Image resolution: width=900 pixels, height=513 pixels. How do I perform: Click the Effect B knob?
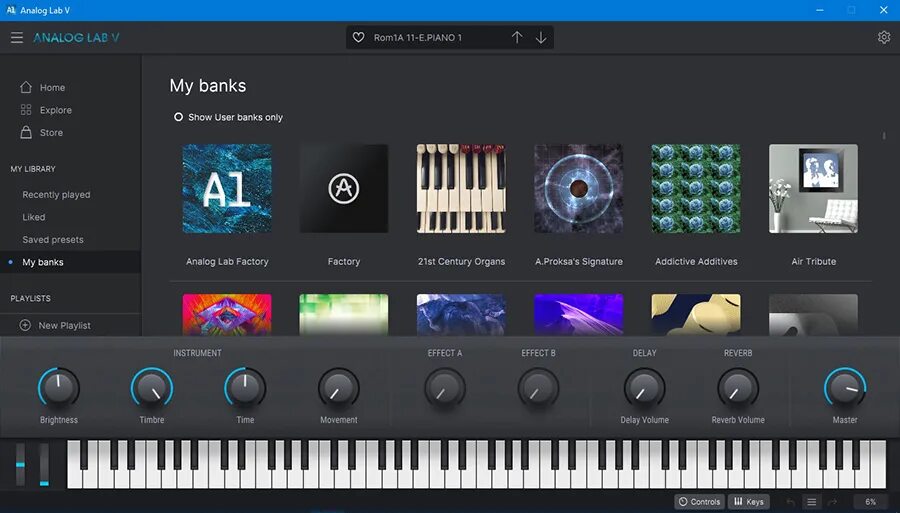538,388
